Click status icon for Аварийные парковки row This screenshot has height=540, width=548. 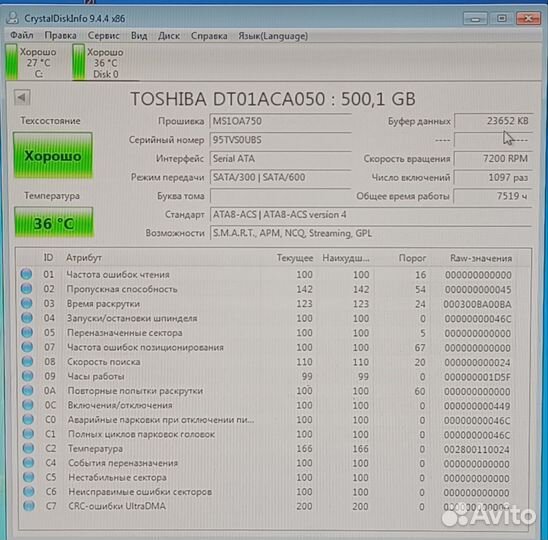[x=28, y=419]
